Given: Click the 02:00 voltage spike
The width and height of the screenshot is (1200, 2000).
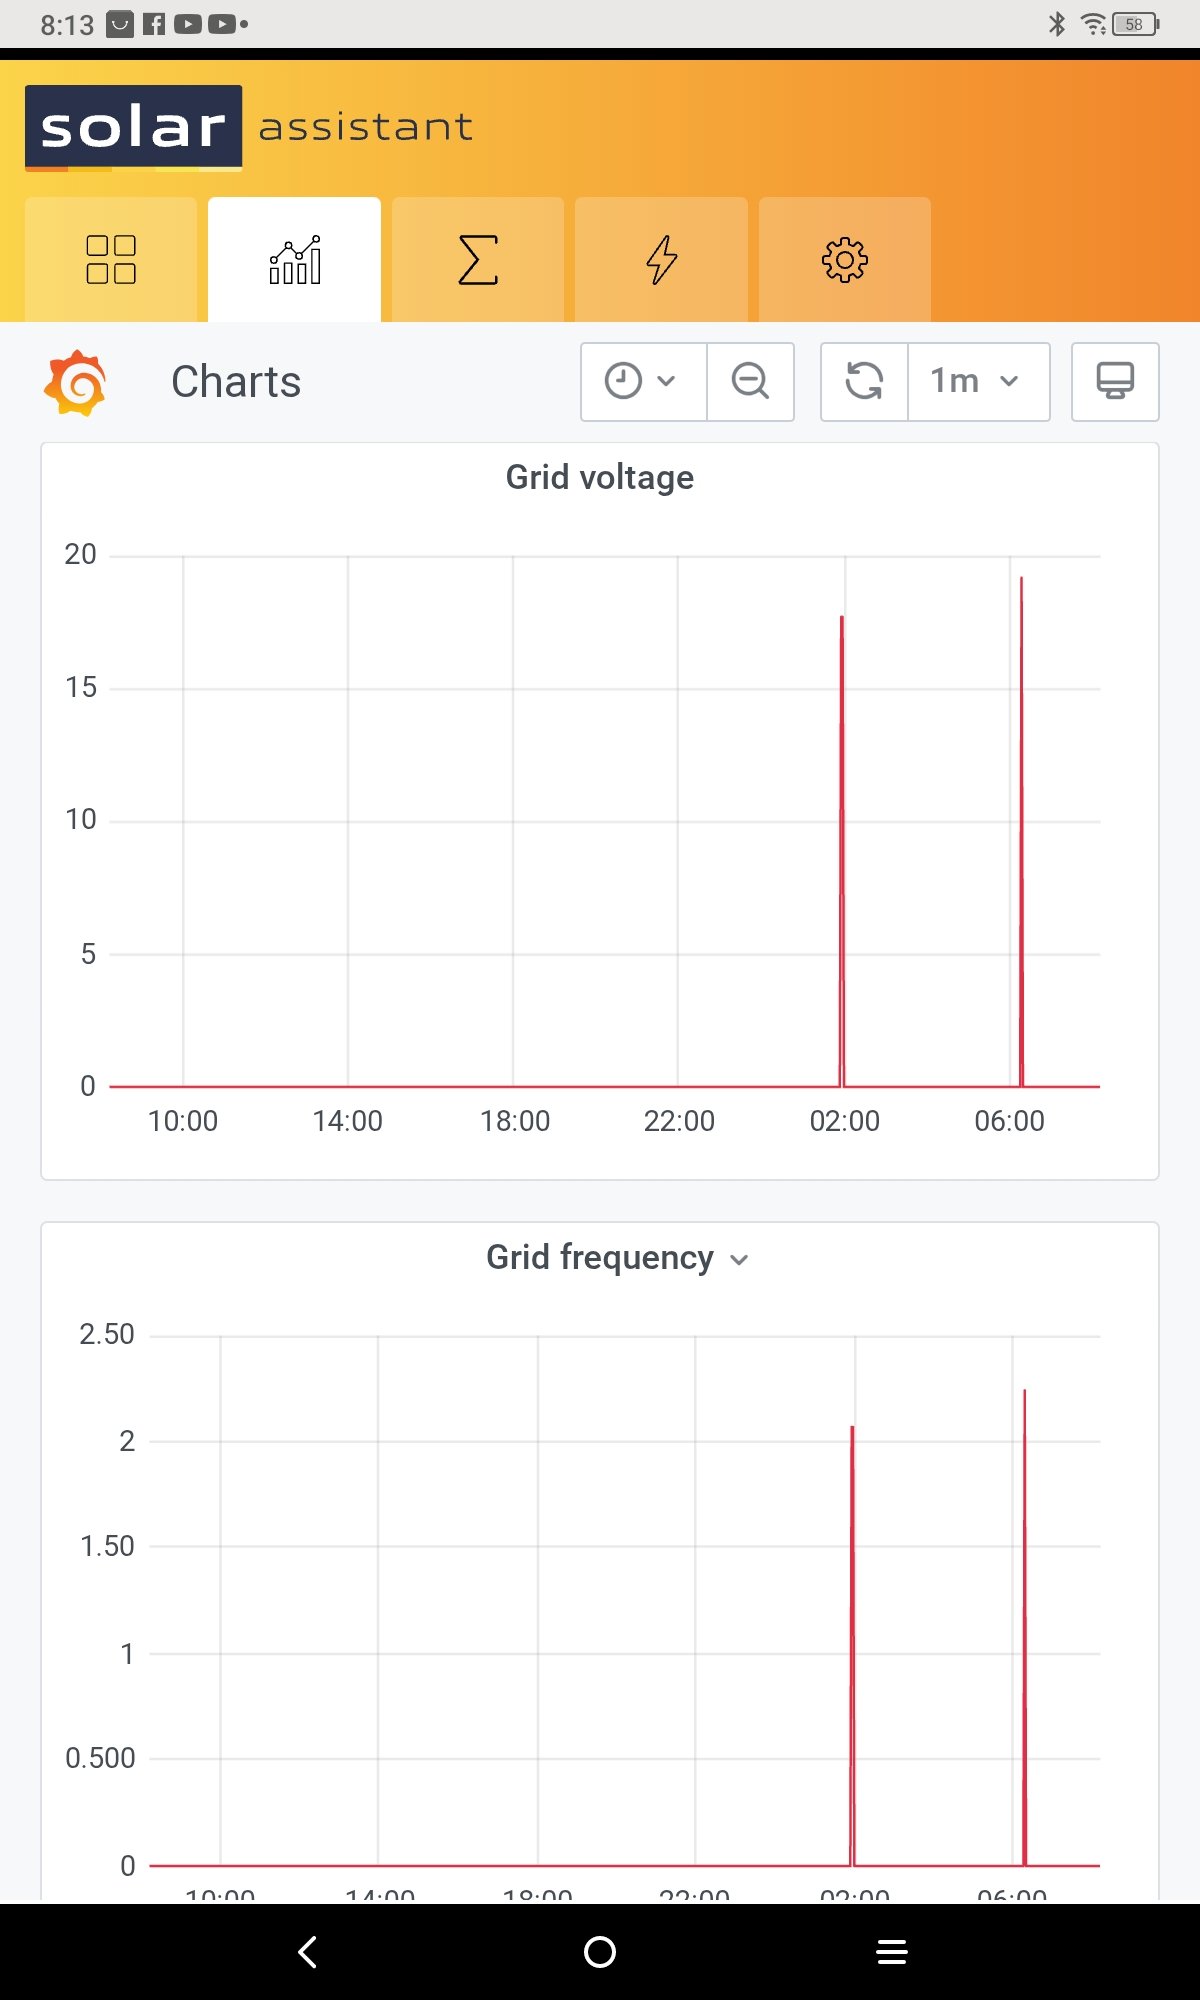Looking at the screenshot, I should pos(842,850).
